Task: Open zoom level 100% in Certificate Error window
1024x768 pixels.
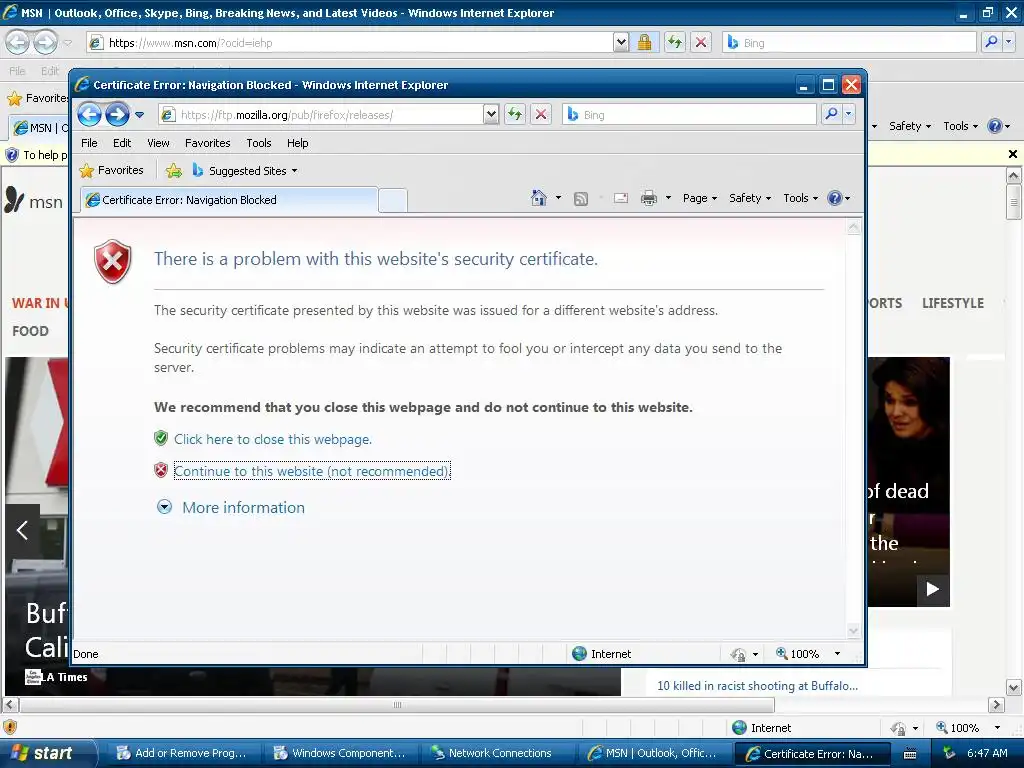Action: pos(807,654)
